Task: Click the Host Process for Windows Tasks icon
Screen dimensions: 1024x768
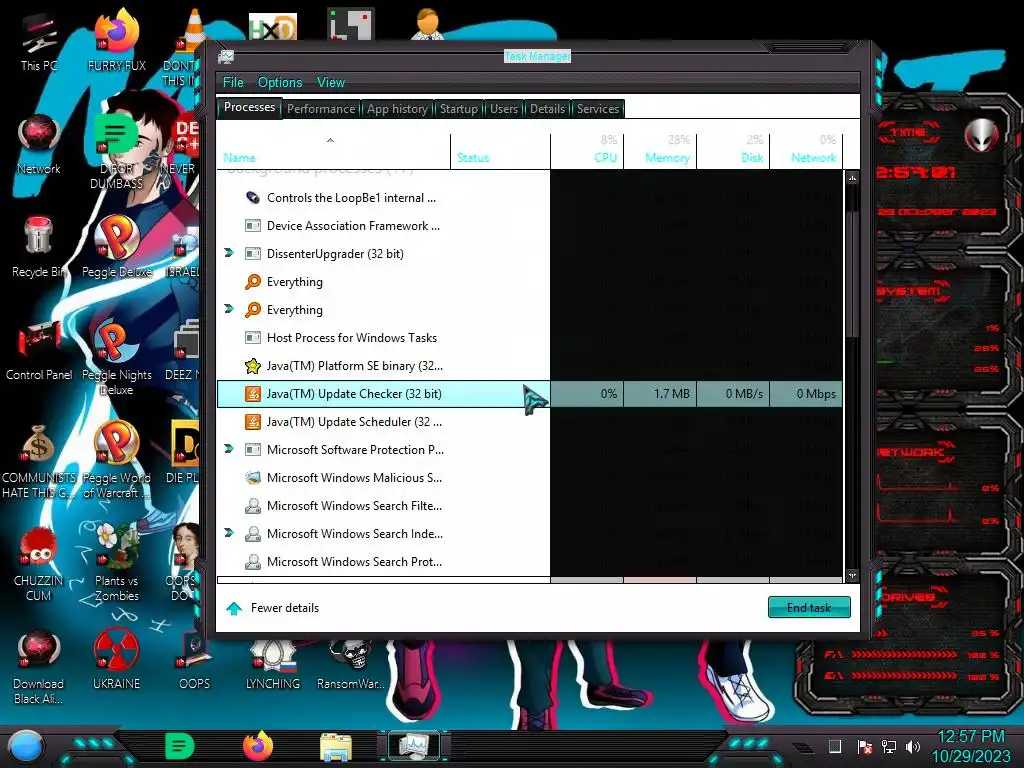Action: click(x=253, y=338)
